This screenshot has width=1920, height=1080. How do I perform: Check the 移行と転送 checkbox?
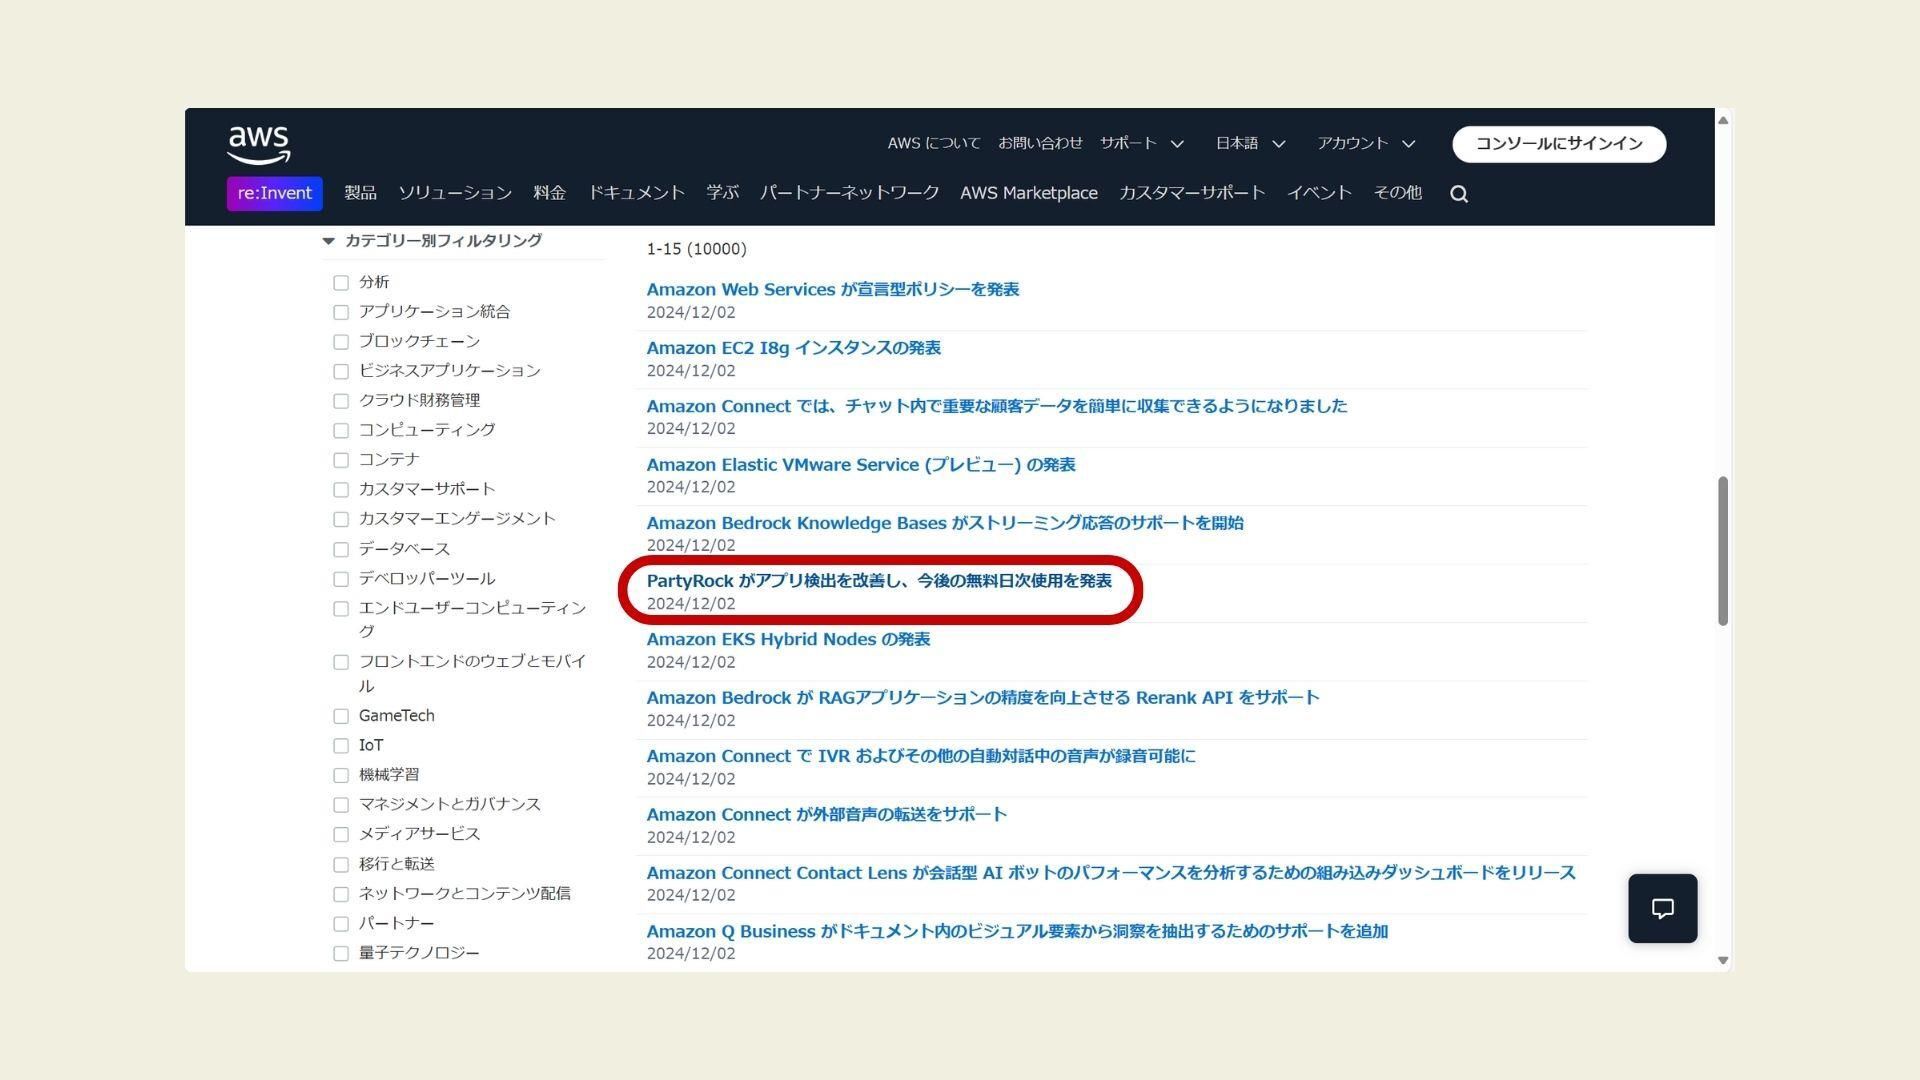click(341, 864)
